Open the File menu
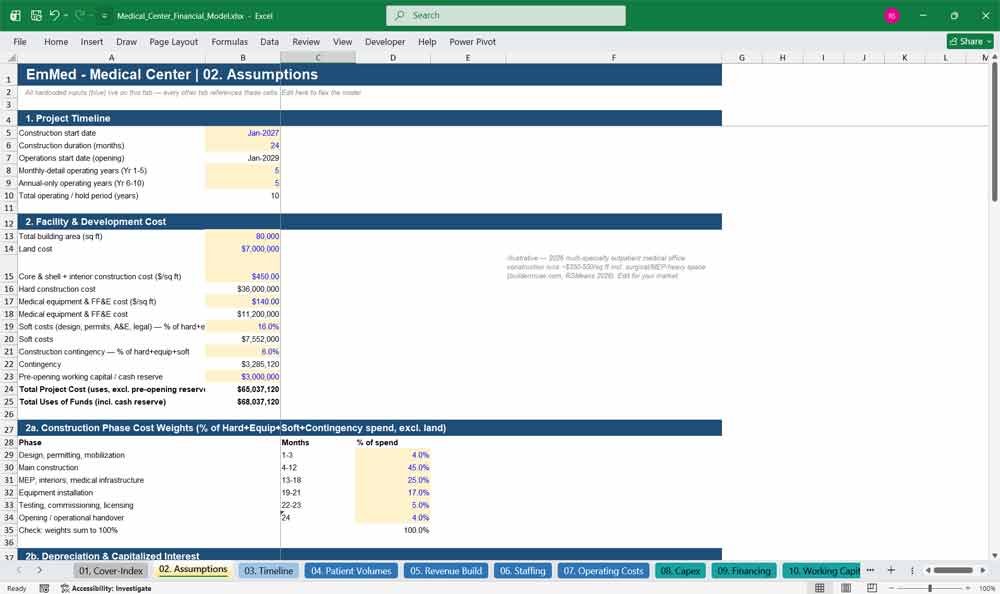Image resolution: width=1000 pixels, height=594 pixels. click(x=20, y=41)
